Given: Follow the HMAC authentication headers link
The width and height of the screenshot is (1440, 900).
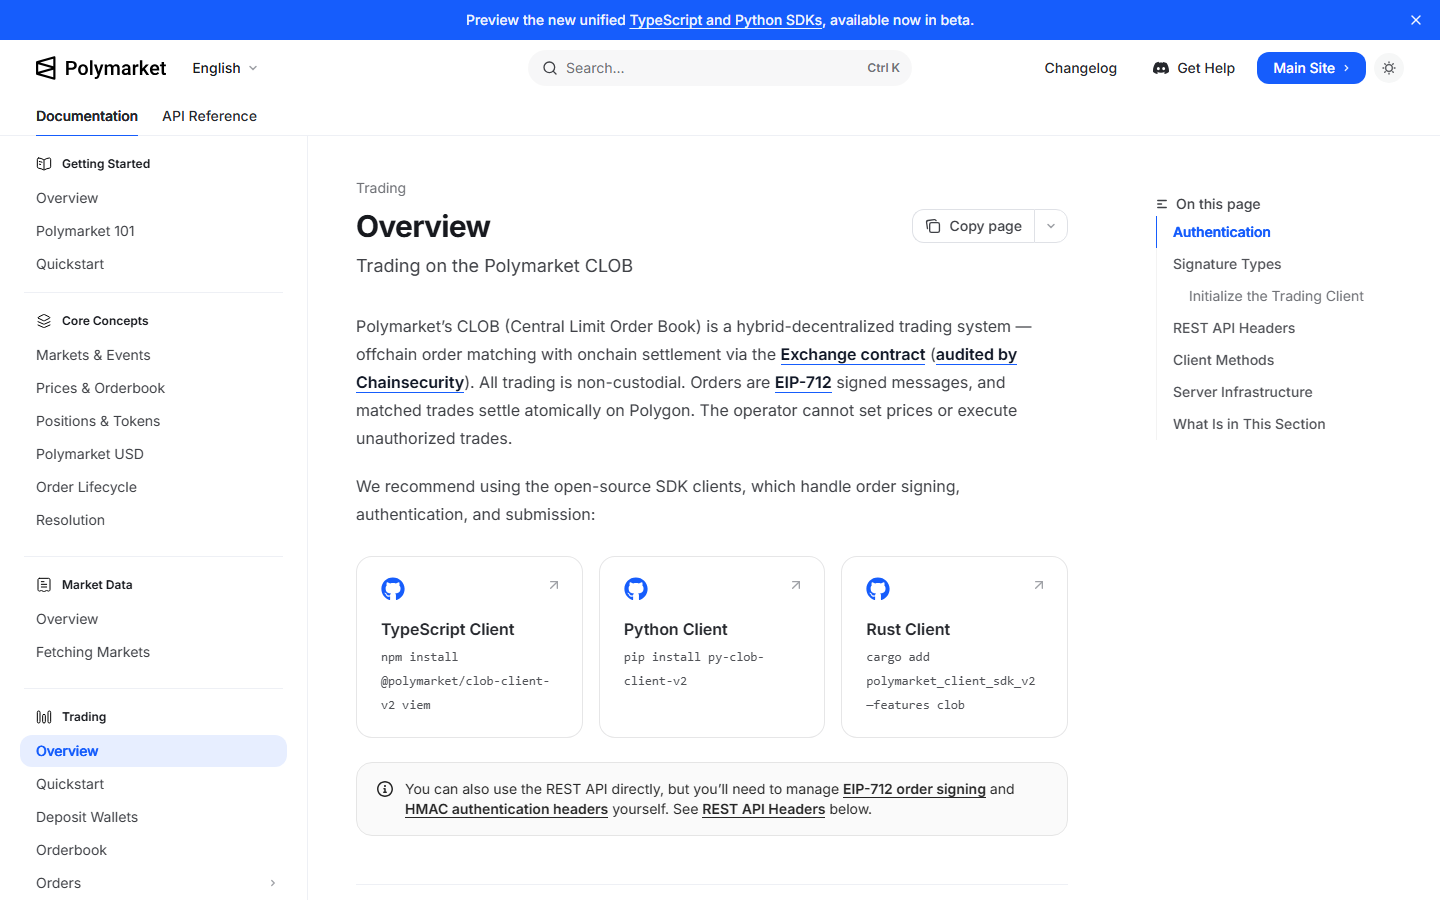Looking at the screenshot, I should [x=506, y=809].
